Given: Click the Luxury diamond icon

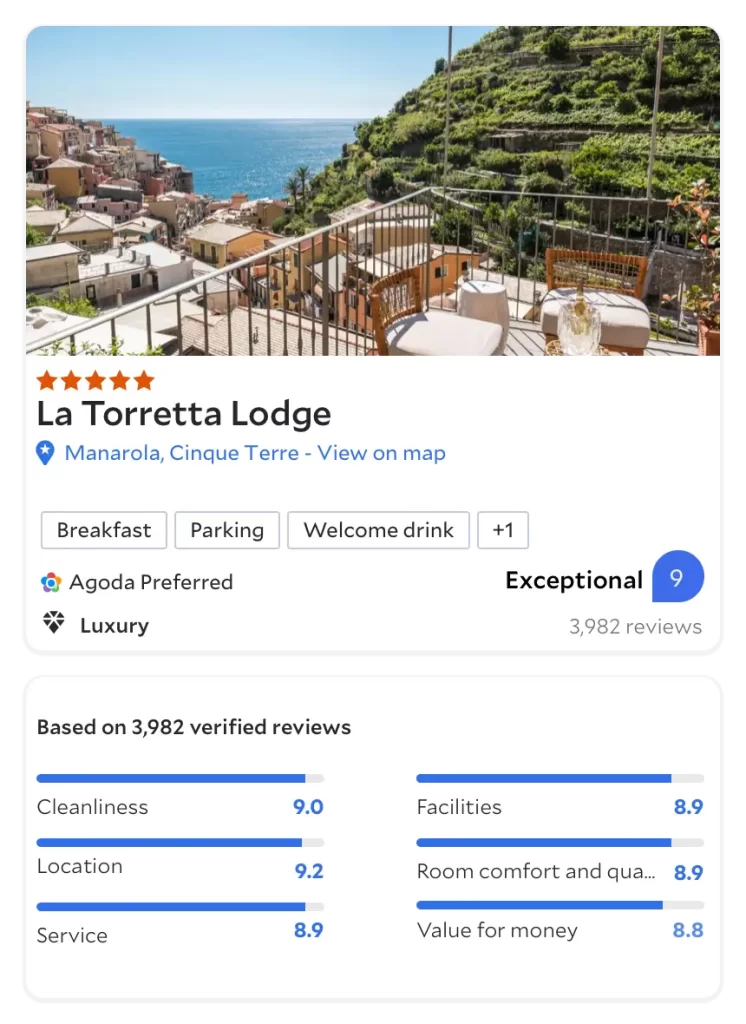Looking at the screenshot, I should (x=53, y=624).
